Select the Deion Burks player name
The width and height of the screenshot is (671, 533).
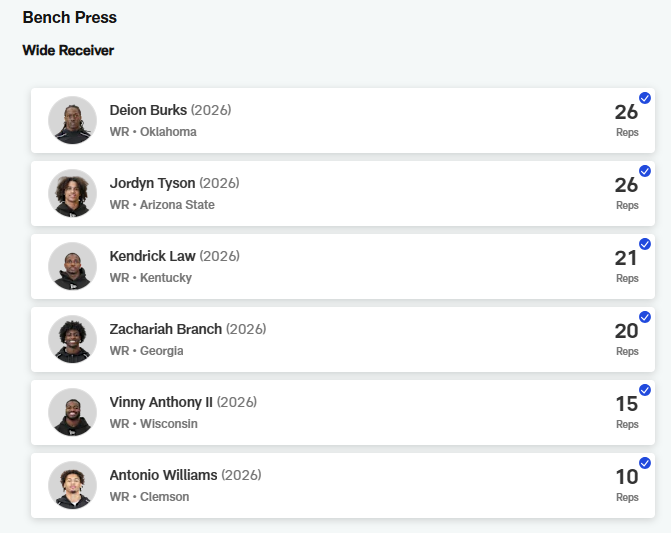pyautogui.click(x=148, y=110)
